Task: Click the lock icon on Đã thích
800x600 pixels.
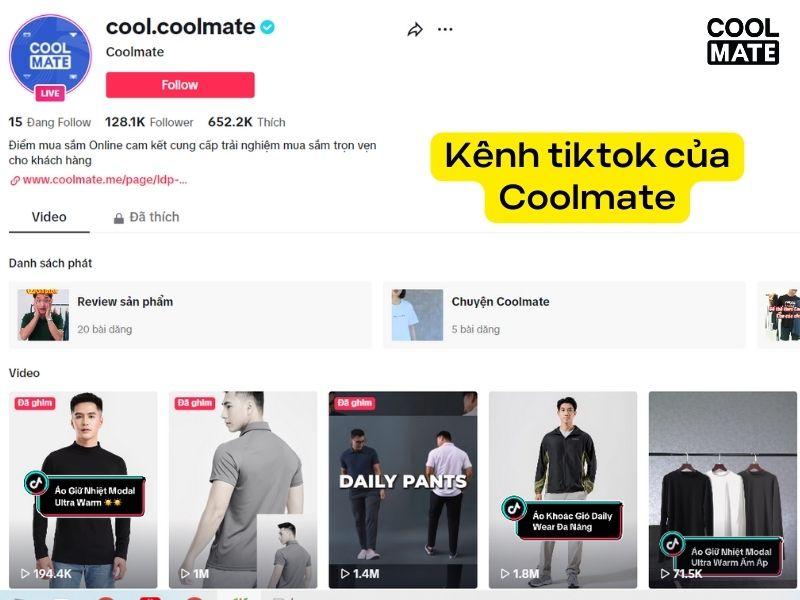Action: point(118,218)
